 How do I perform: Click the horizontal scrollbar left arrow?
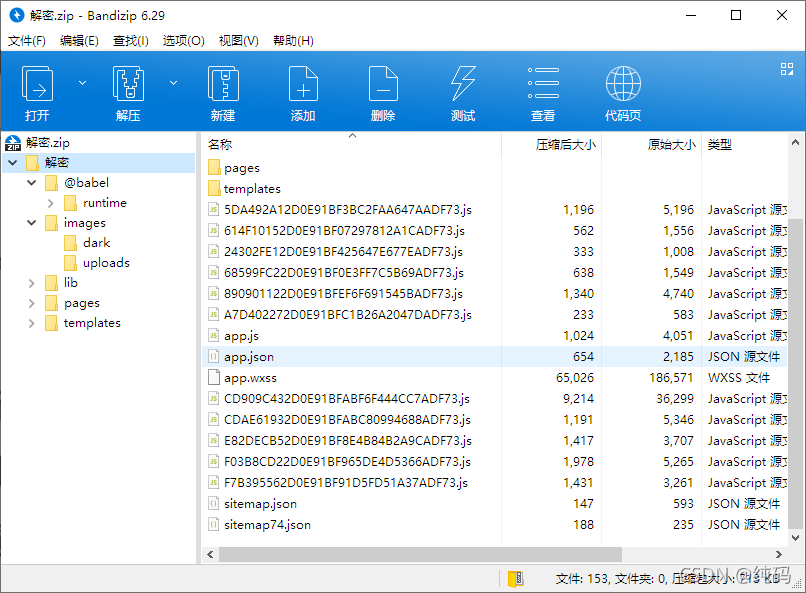coord(210,554)
